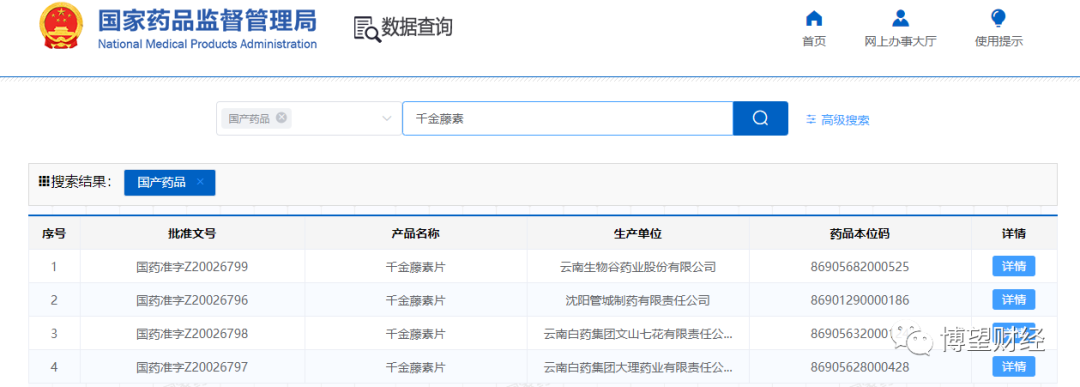The height and width of the screenshot is (387, 1080).
Task: Click the 高级搜索 filter sliders icon
Action: (811, 120)
